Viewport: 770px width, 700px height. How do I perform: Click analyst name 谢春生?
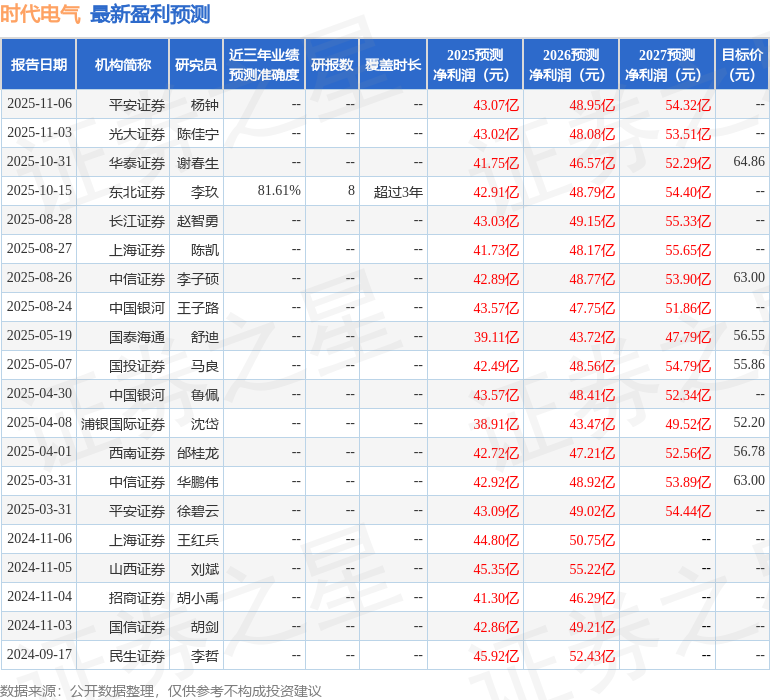pos(198,162)
